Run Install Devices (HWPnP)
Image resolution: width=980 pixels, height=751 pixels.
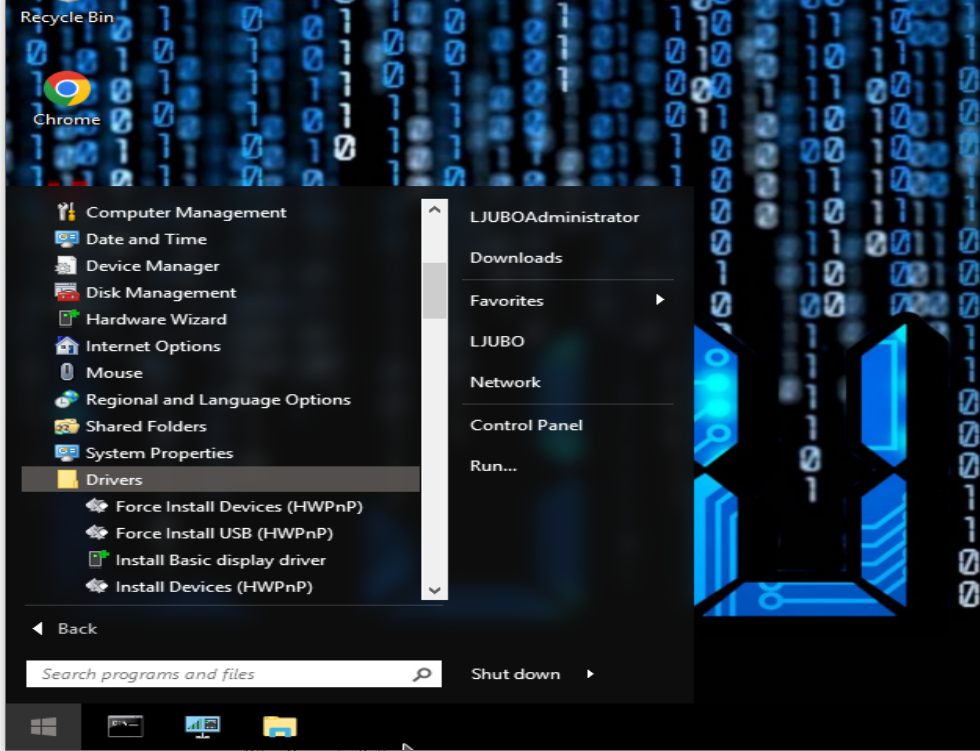pos(221,586)
